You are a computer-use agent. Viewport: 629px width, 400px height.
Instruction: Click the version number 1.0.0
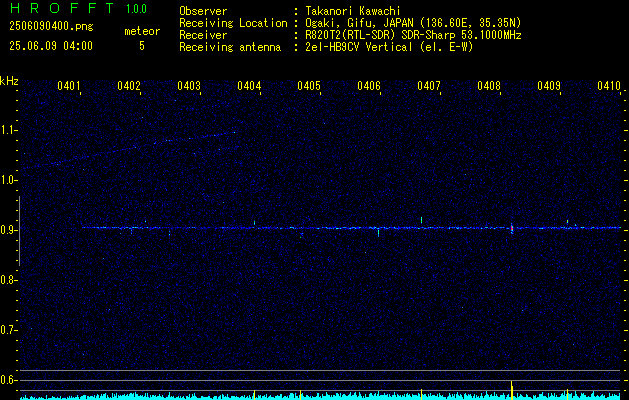click(136, 8)
